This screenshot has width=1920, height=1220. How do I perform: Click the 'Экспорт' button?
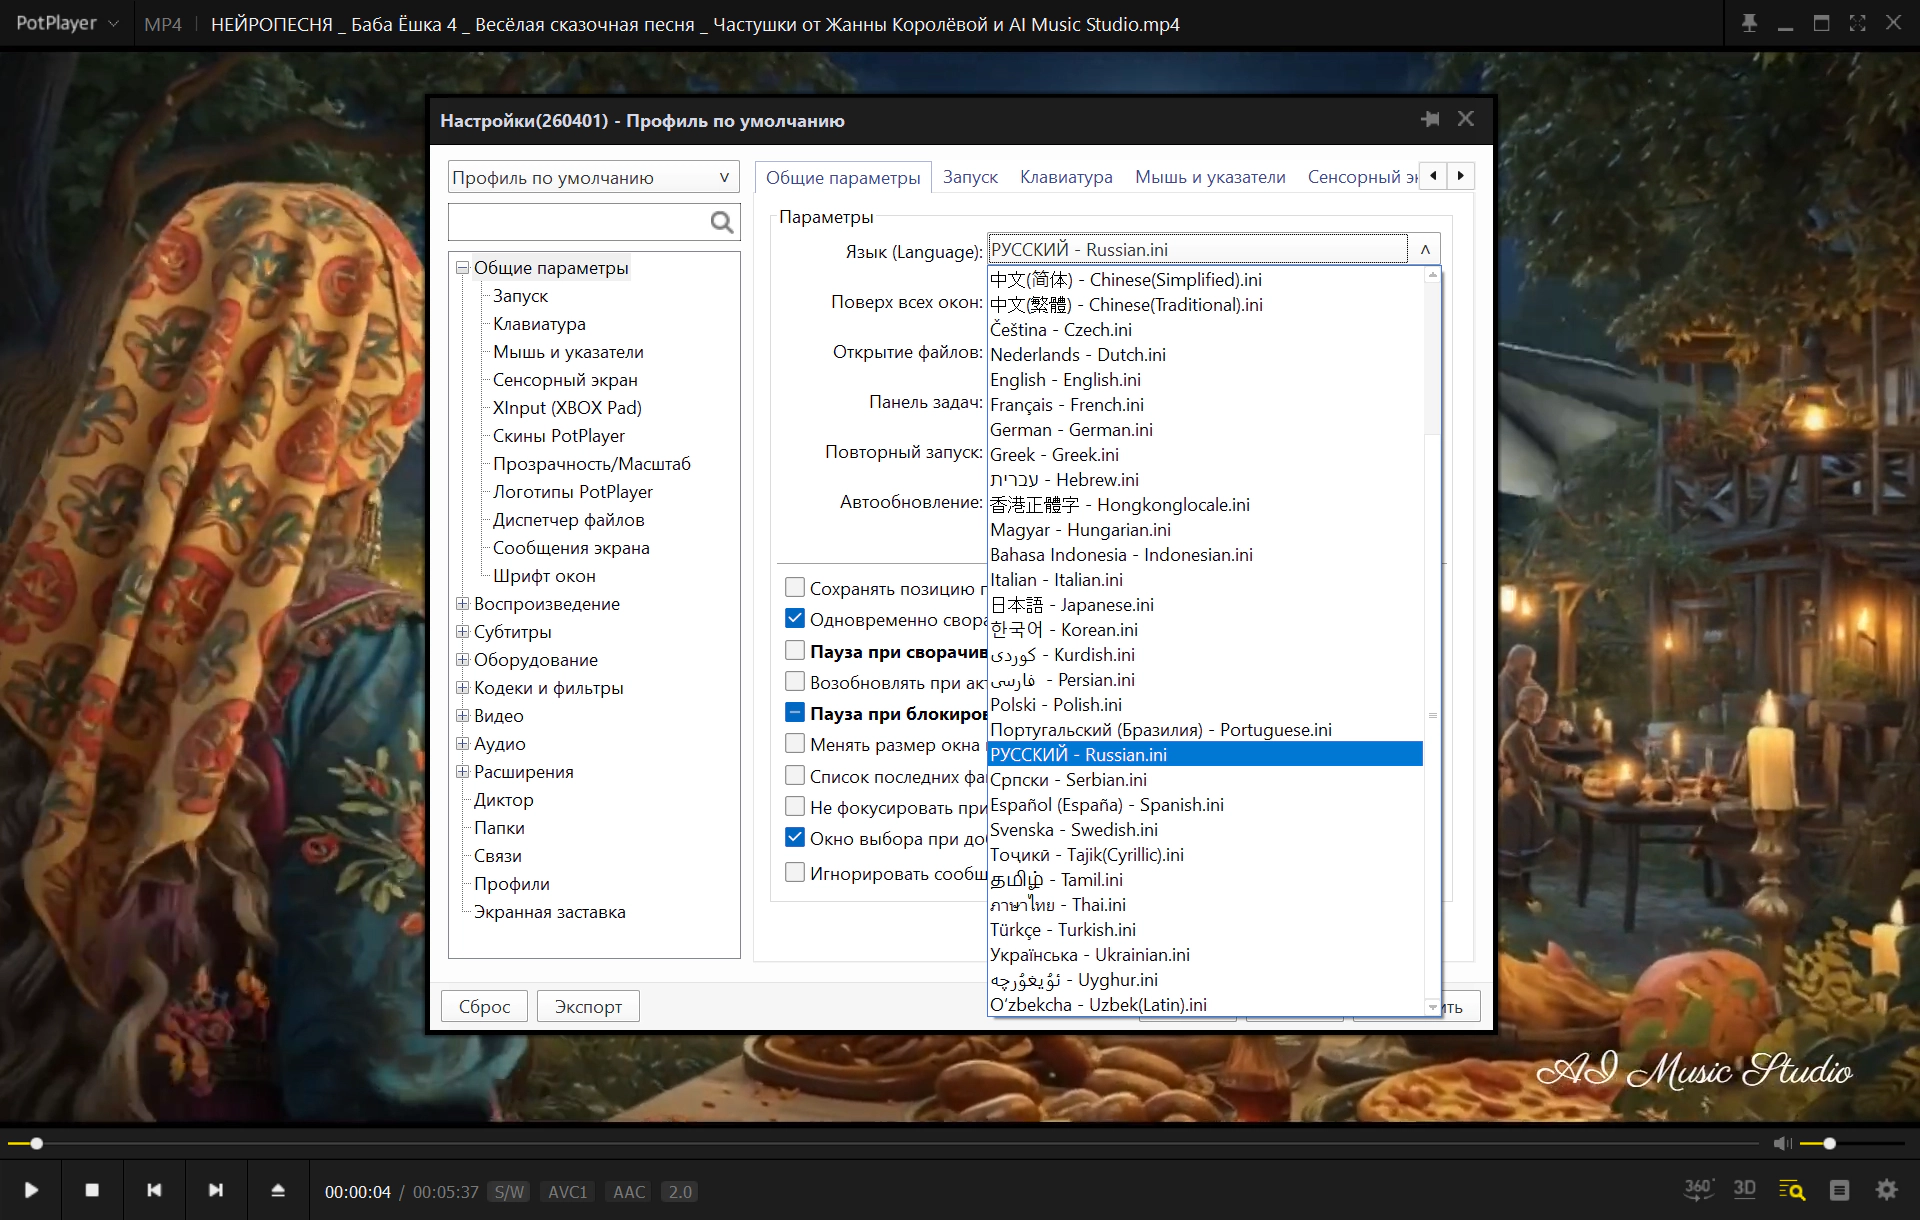tap(588, 1006)
